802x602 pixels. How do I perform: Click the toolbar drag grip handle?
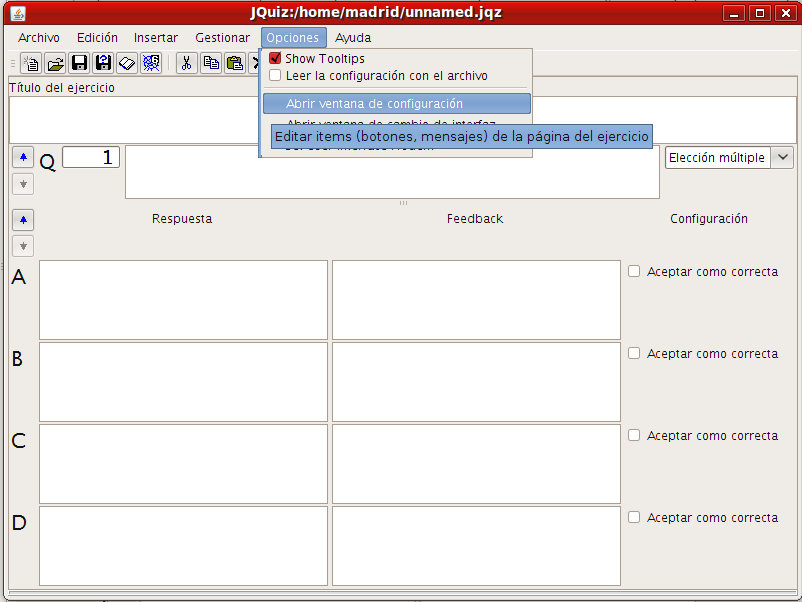[x=13, y=63]
